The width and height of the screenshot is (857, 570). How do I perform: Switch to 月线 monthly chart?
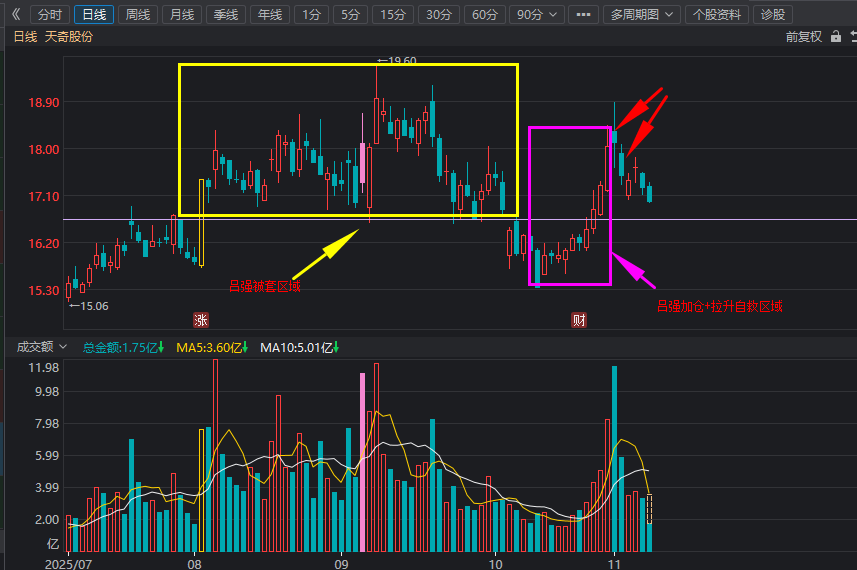182,14
